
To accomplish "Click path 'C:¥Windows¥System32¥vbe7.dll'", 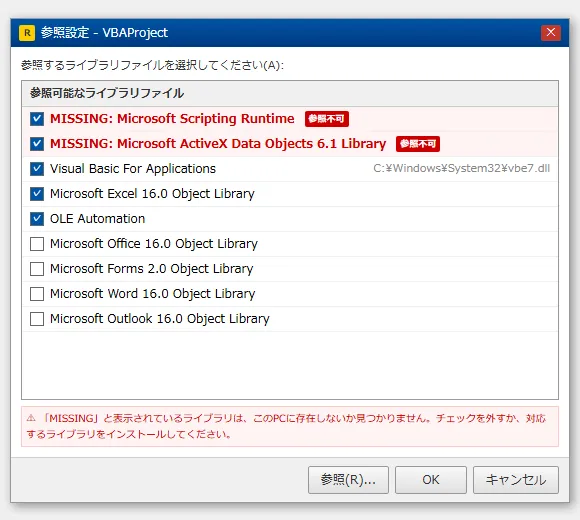I will pos(461,168).
